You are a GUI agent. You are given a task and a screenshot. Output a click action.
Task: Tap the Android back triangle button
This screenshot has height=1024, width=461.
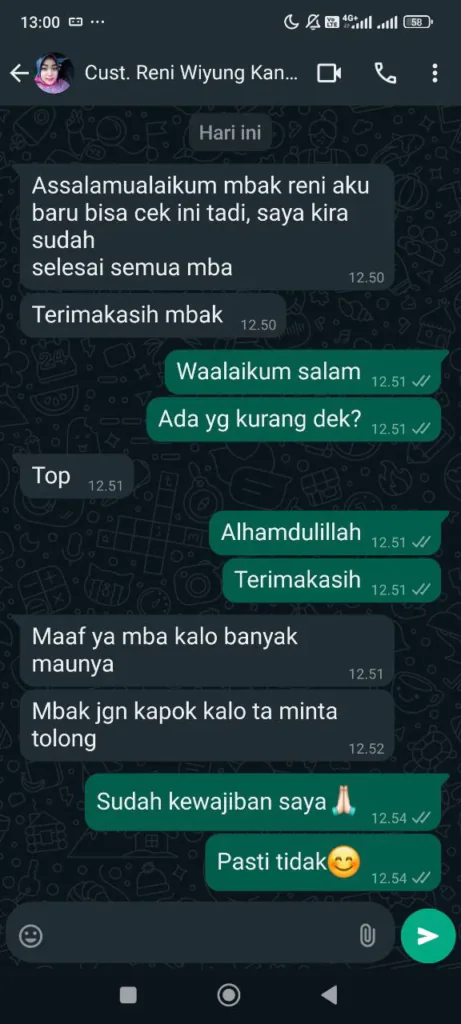click(x=329, y=995)
